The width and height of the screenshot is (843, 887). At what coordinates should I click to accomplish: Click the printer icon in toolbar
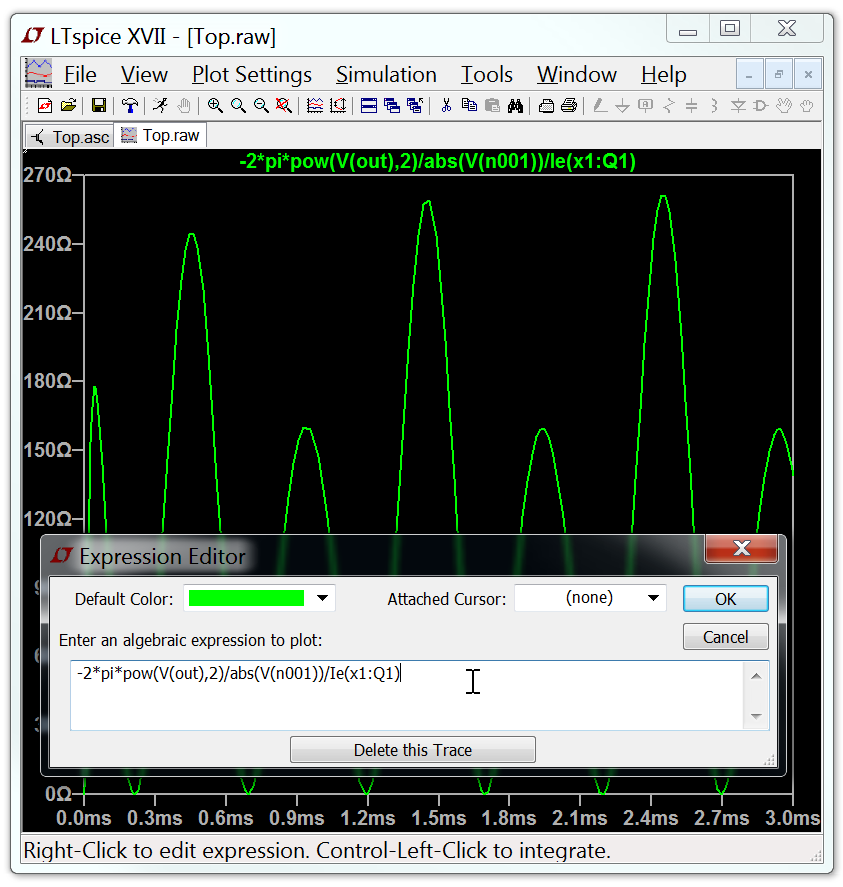(x=569, y=105)
